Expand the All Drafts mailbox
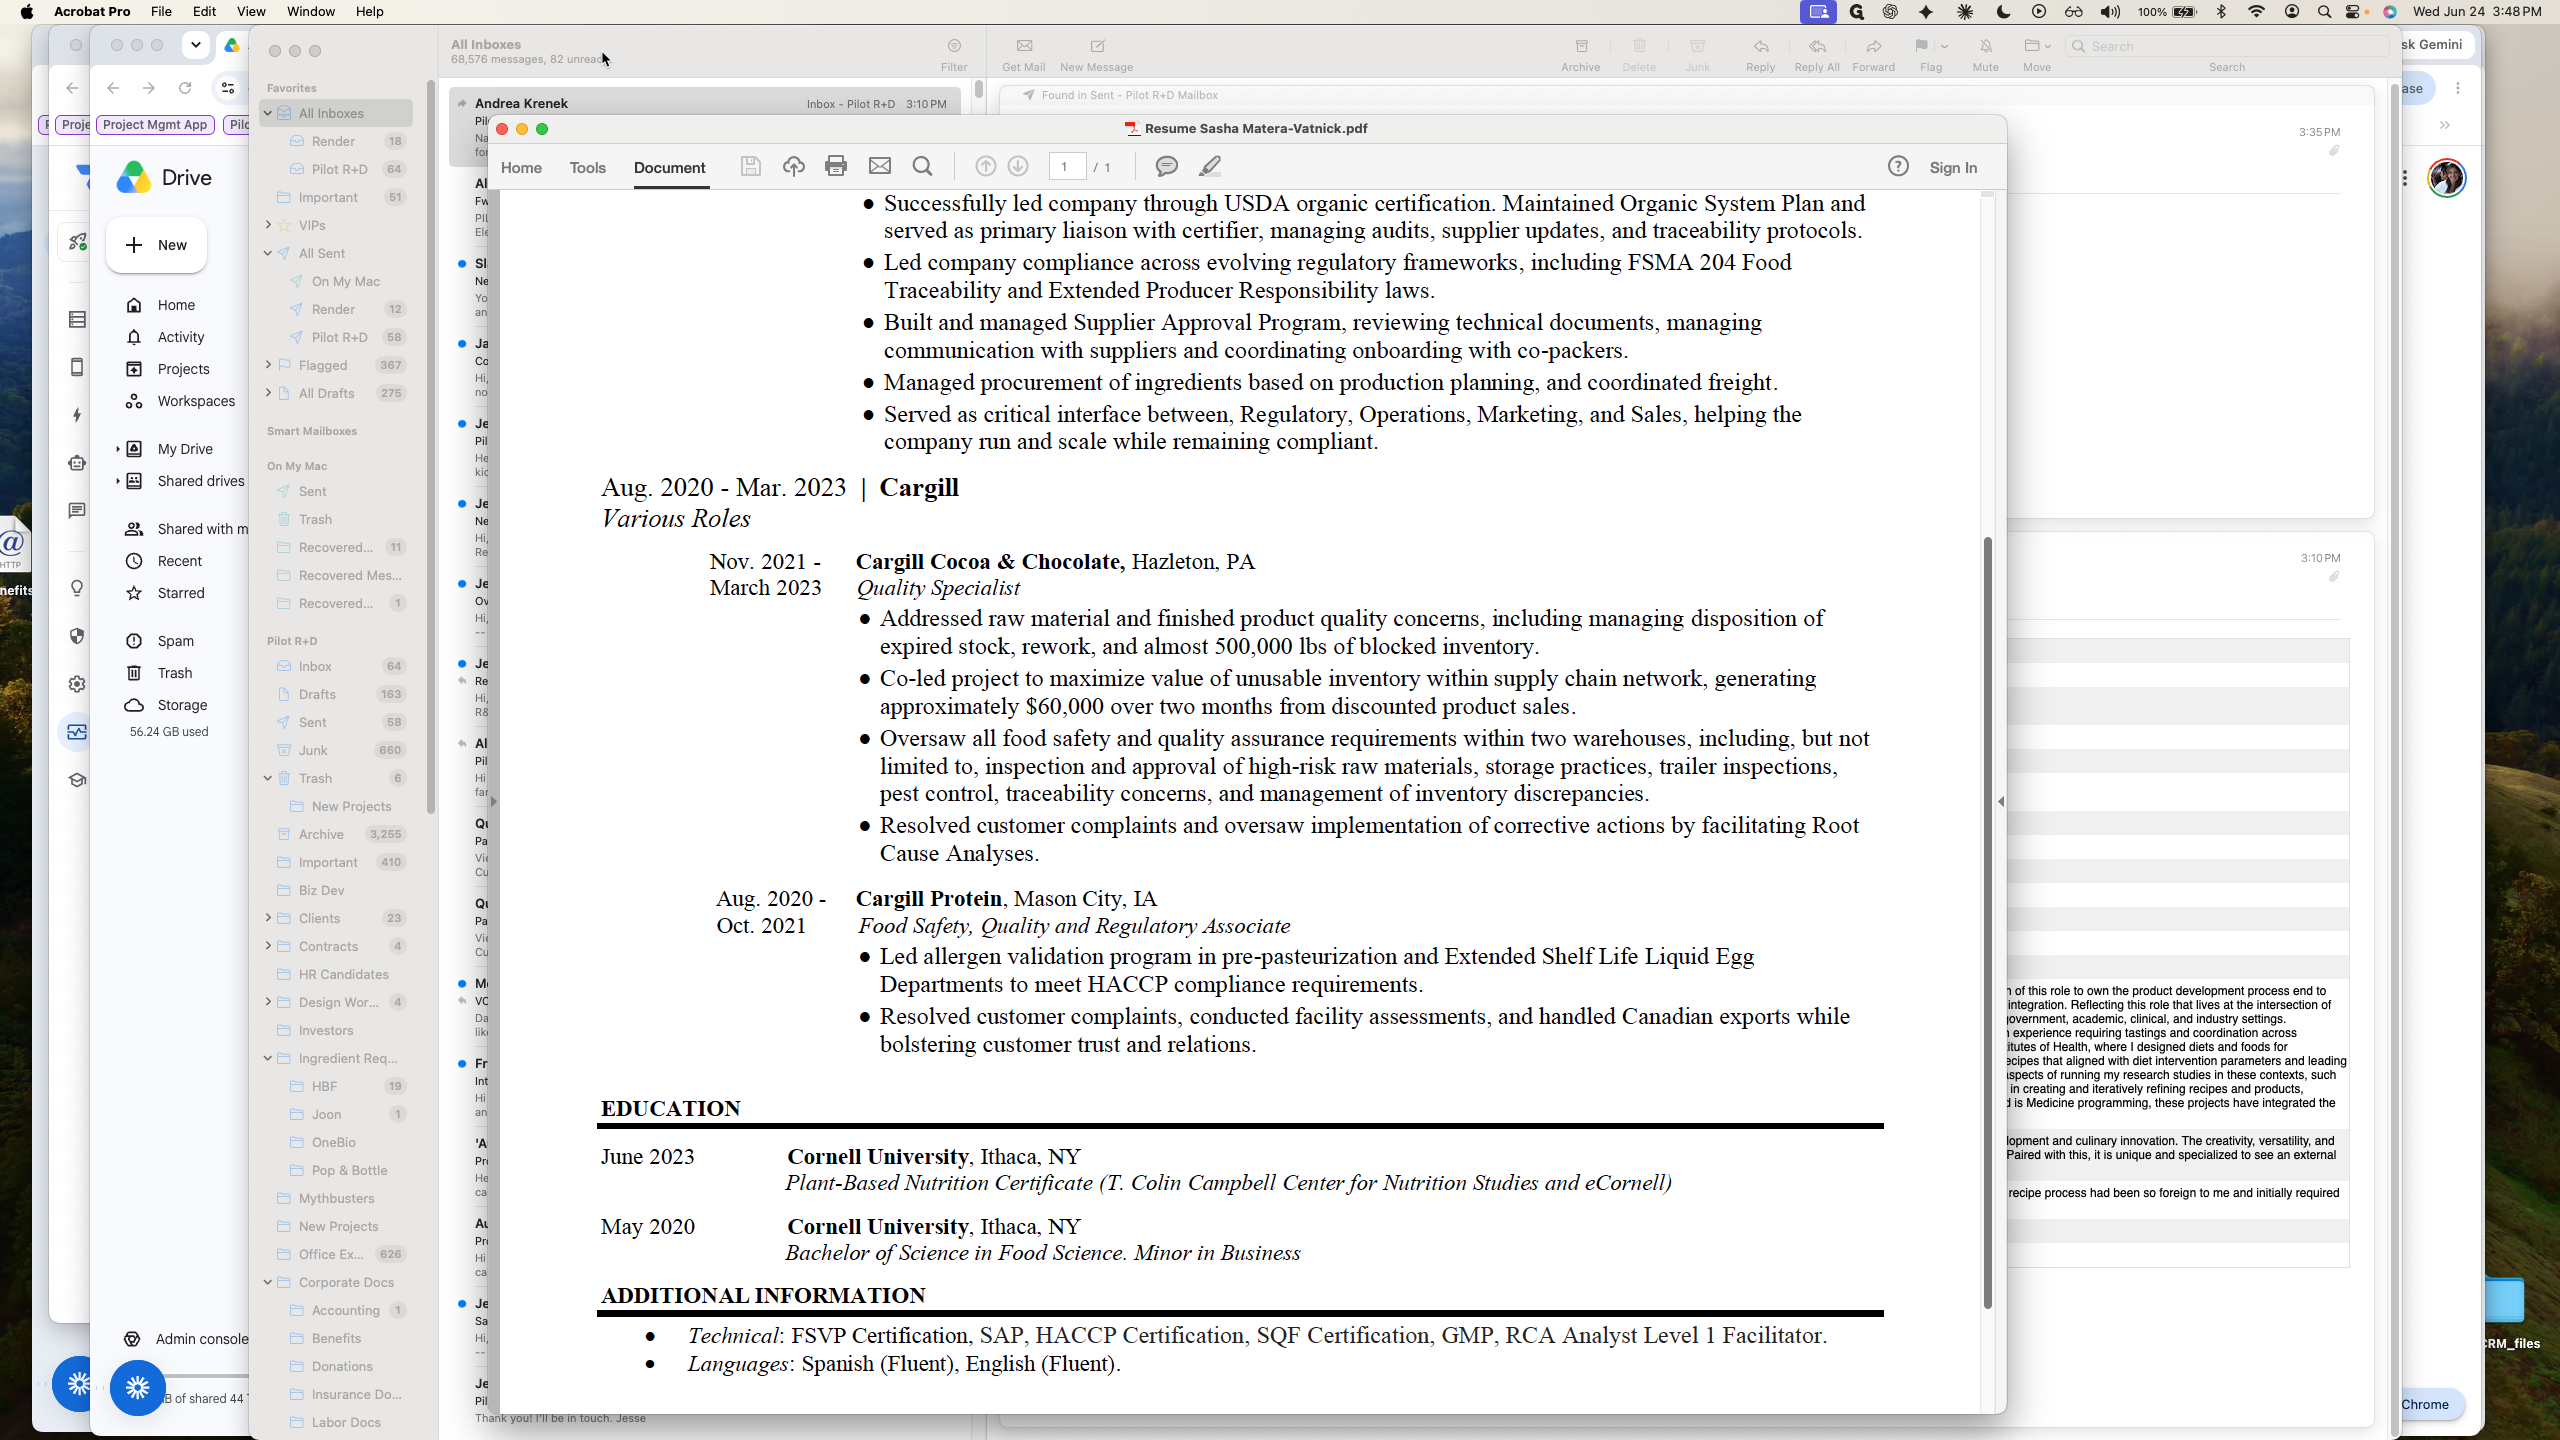This screenshot has width=2560, height=1440. (x=268, y=393)
